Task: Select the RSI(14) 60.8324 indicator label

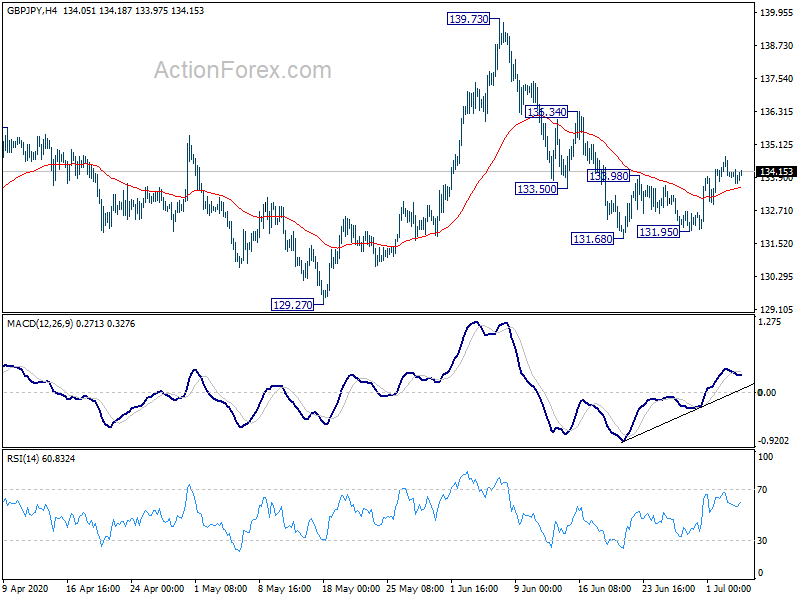Action: [x=41, y=459]
